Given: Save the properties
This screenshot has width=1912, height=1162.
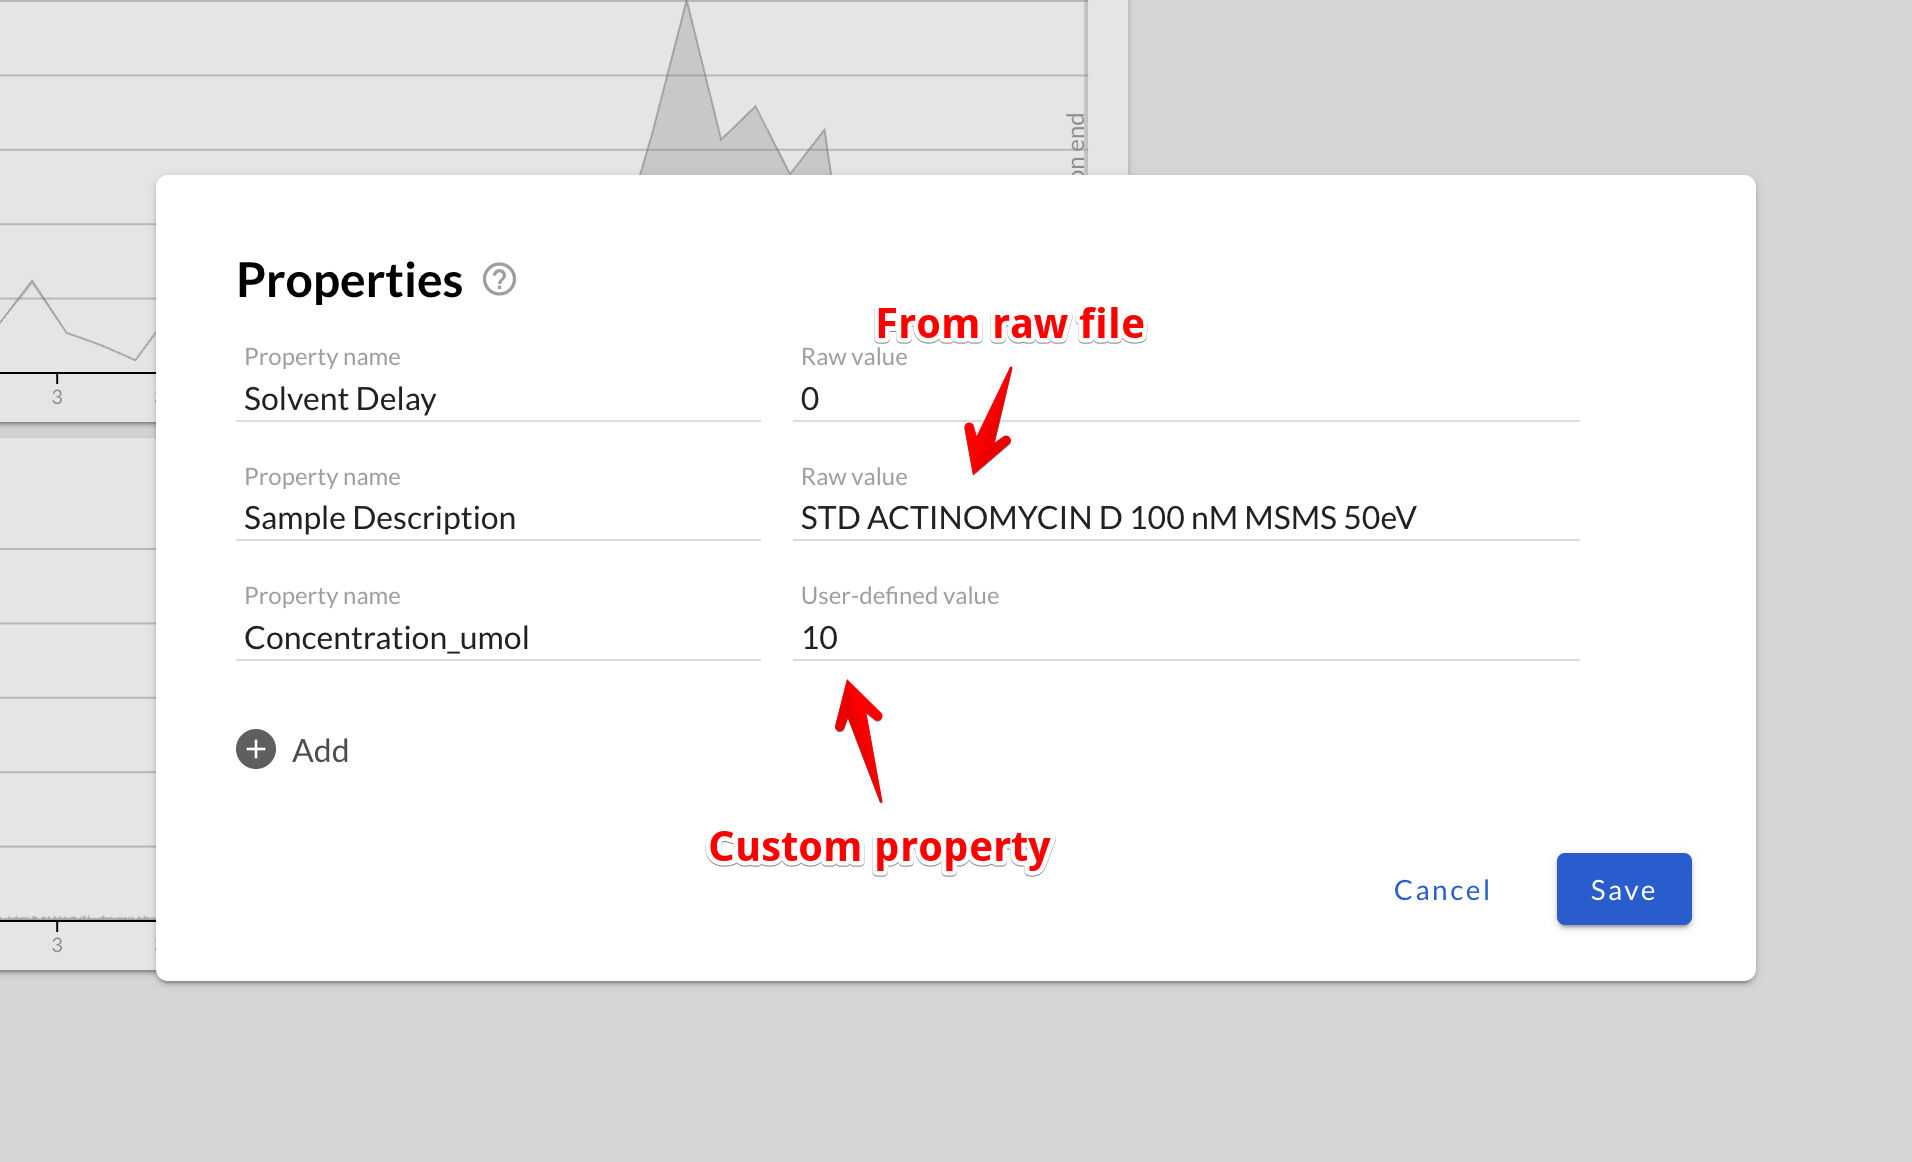Looking at the screenshot, I should 1623,889.
